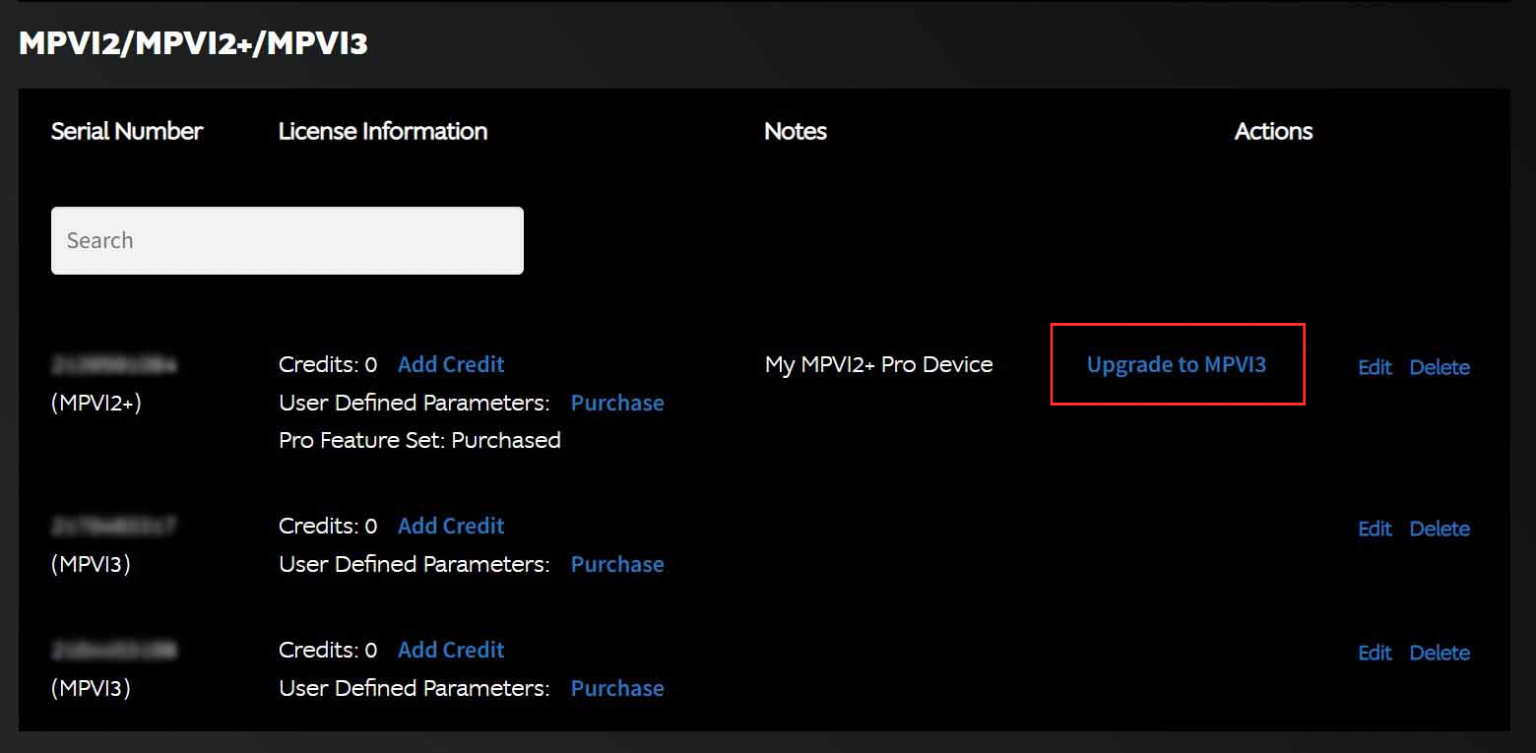Viewport: 1536px width, 753px height.
Task: Click the Notes column header
Action: tap(795, 131)
